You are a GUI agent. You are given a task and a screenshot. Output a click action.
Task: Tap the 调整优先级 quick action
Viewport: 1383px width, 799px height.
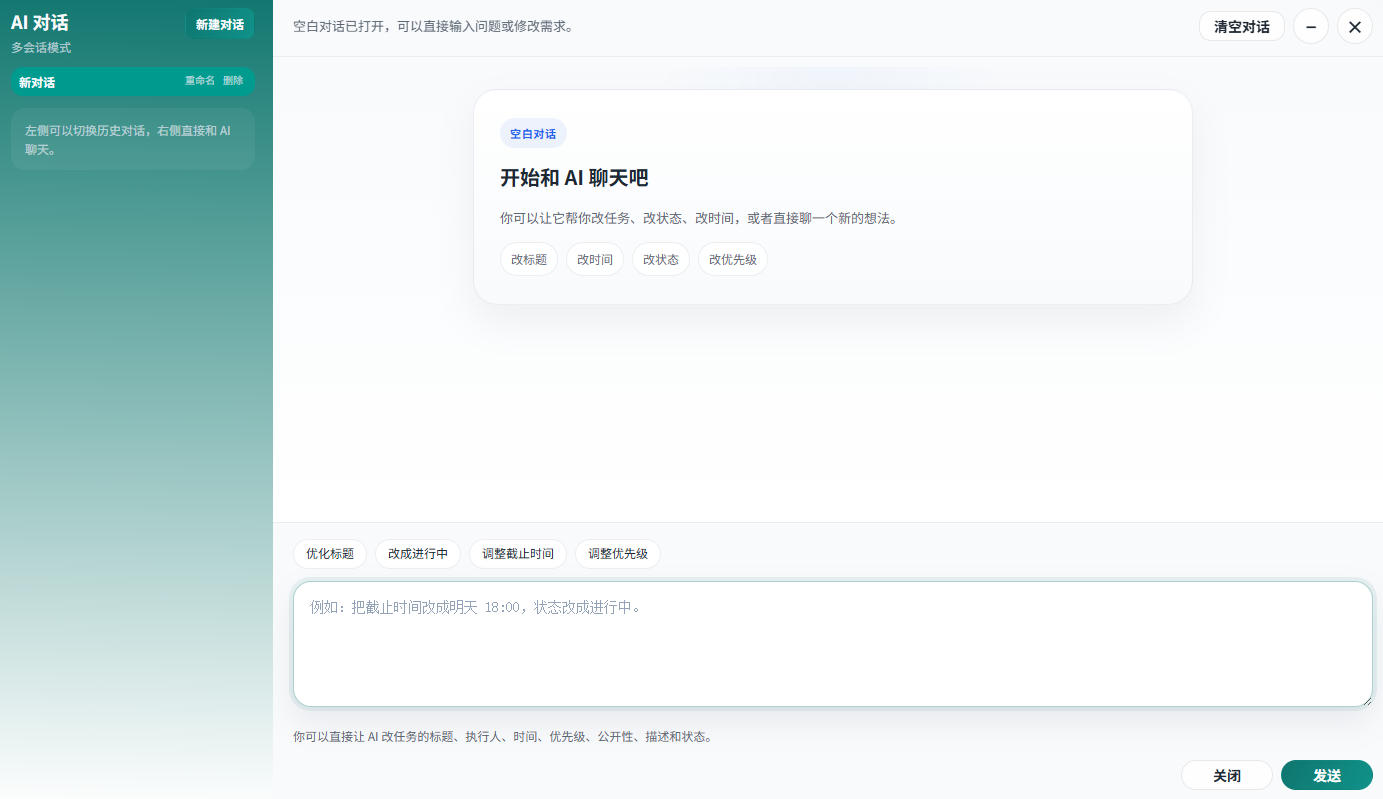[x=617, y=554]
